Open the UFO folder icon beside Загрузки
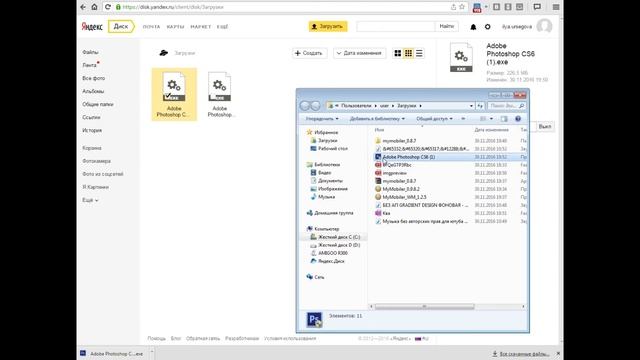The height and width of the screenshot is (360, 640). pyautogui.click(x=163, y=53)
